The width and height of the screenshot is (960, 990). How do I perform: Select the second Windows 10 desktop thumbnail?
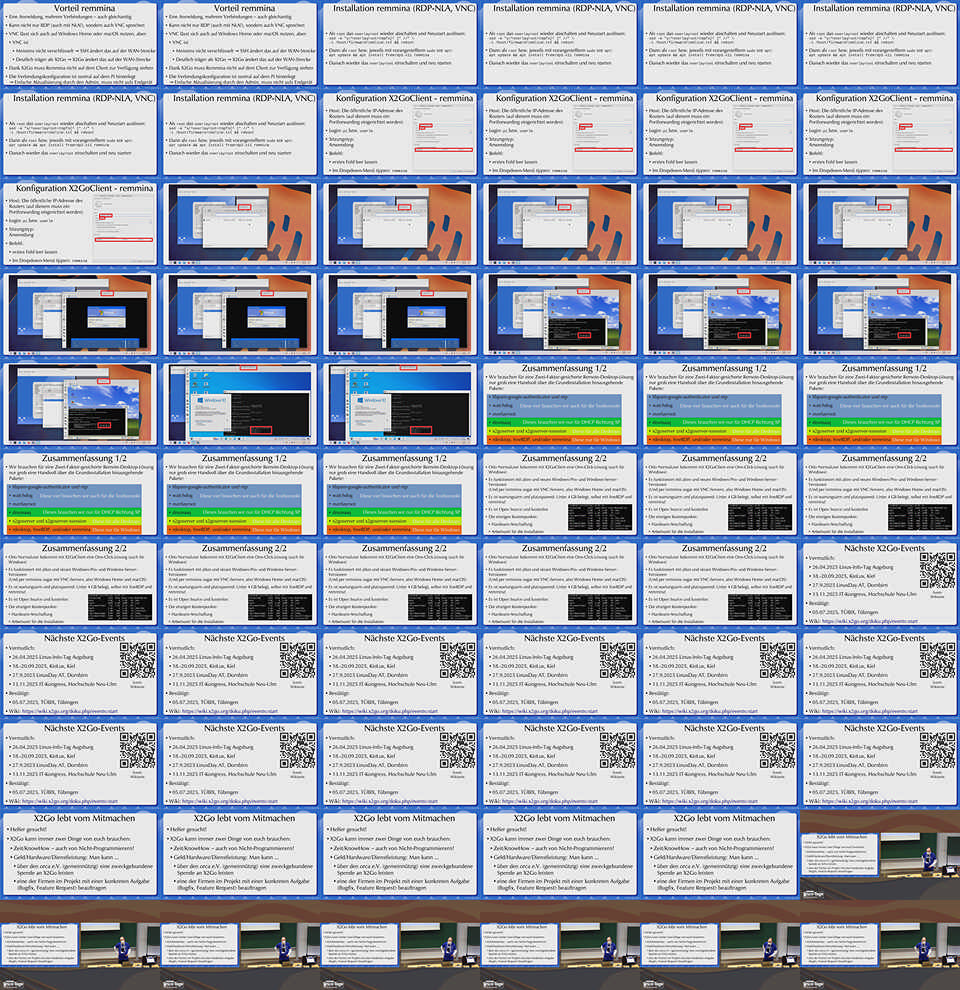(400, 404)
